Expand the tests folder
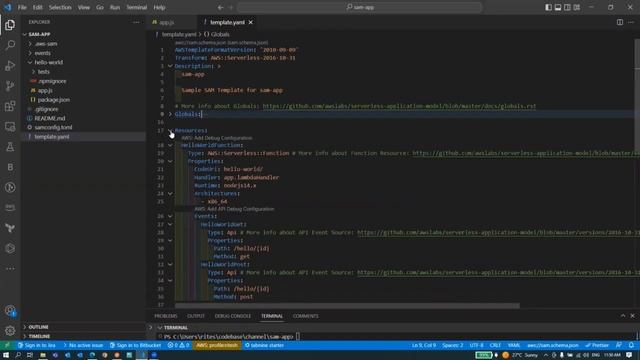 [33, 72]
